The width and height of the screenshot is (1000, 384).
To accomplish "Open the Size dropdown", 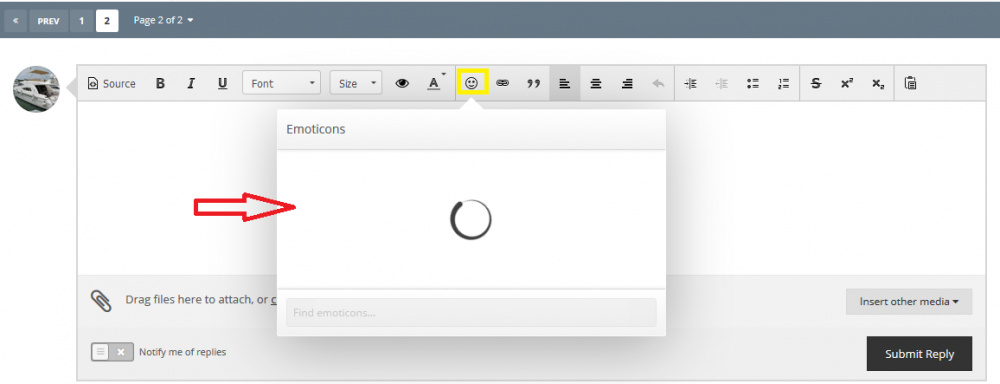I will [x=355, y=83].
